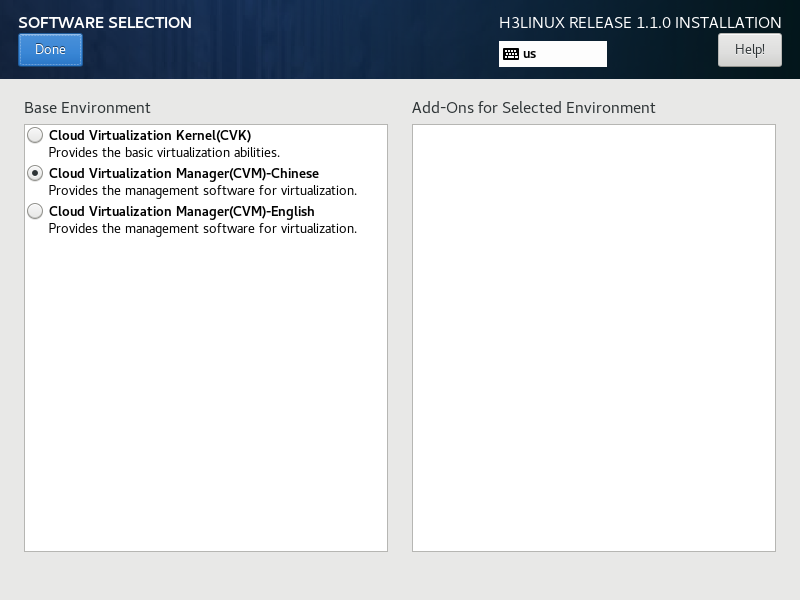Viewport: 800px width, 600px height.
Task: Click 'H3LINUX RELEASE 1.1.0 INSTALLATION' title text
Action: click(x=640, y=22)
